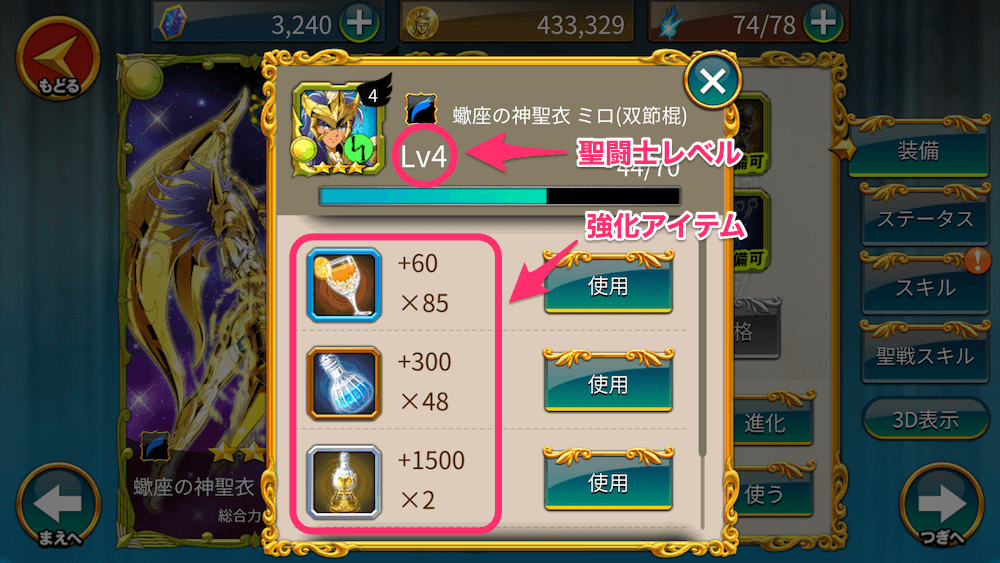Tap the plus icon next to 3,240 gems
The height and width of the screenshot is (563, 1000).
(359, 22)
